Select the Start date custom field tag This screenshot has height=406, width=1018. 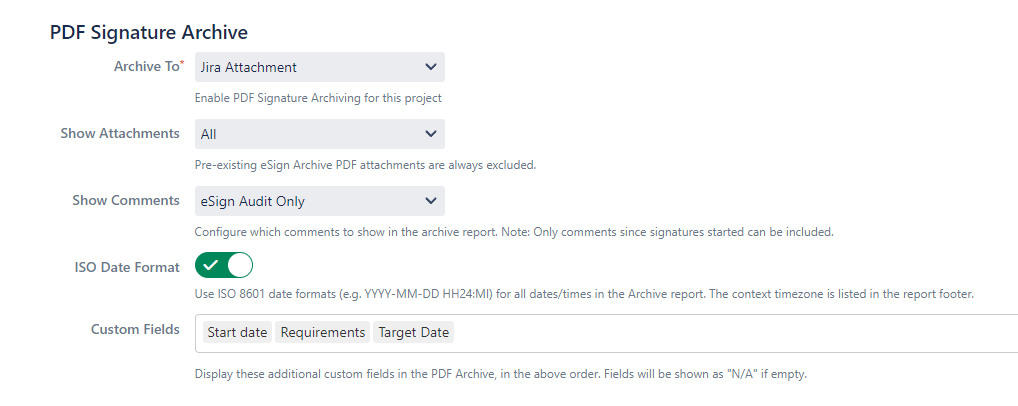(x=237, y=333)
